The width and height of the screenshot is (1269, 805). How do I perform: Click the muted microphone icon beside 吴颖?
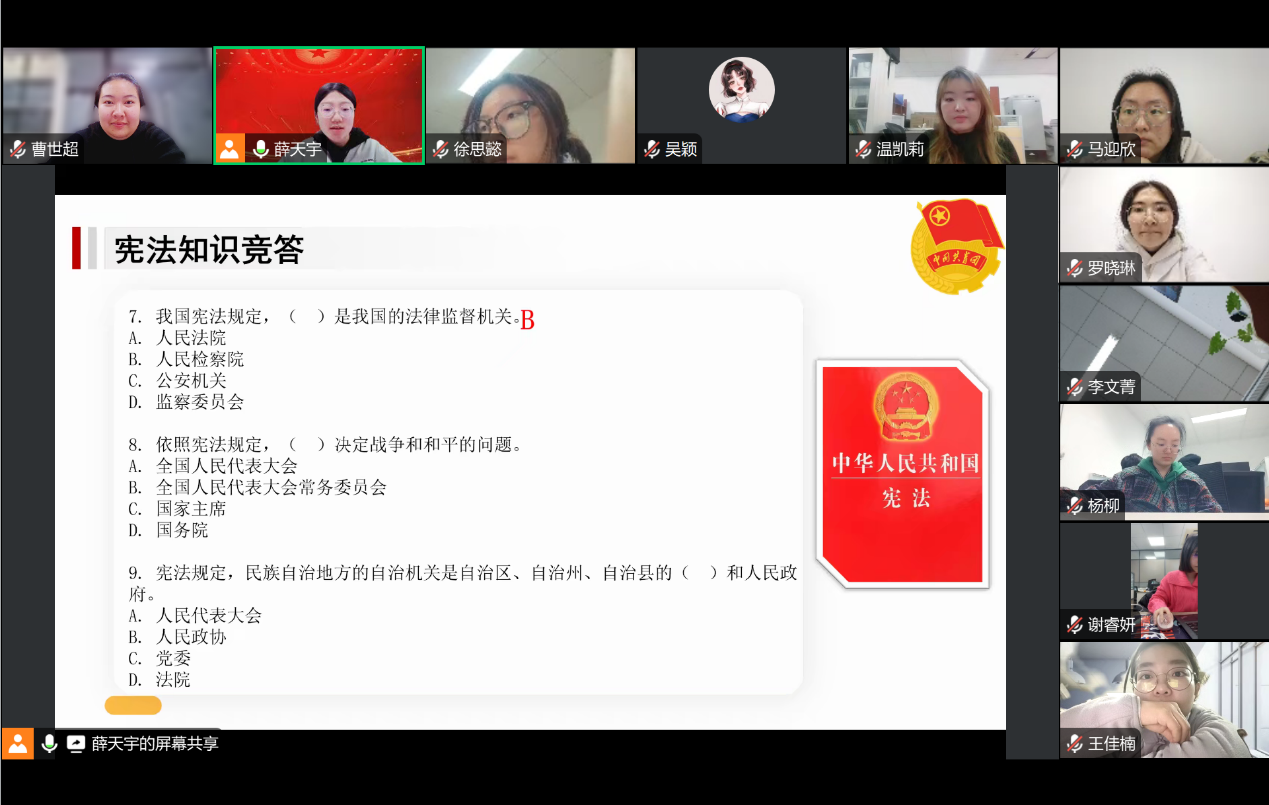652,149
